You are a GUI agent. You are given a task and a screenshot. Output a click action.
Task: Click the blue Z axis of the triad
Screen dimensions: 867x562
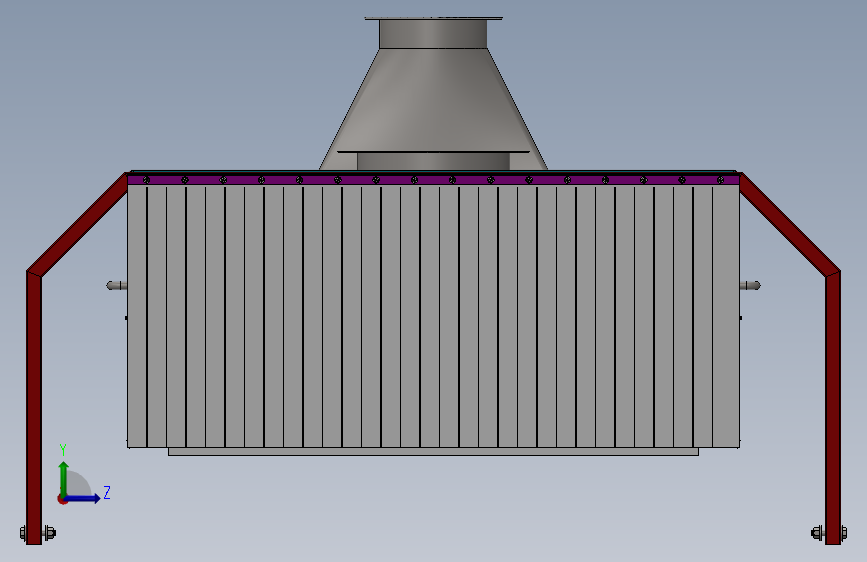(83, 498)
